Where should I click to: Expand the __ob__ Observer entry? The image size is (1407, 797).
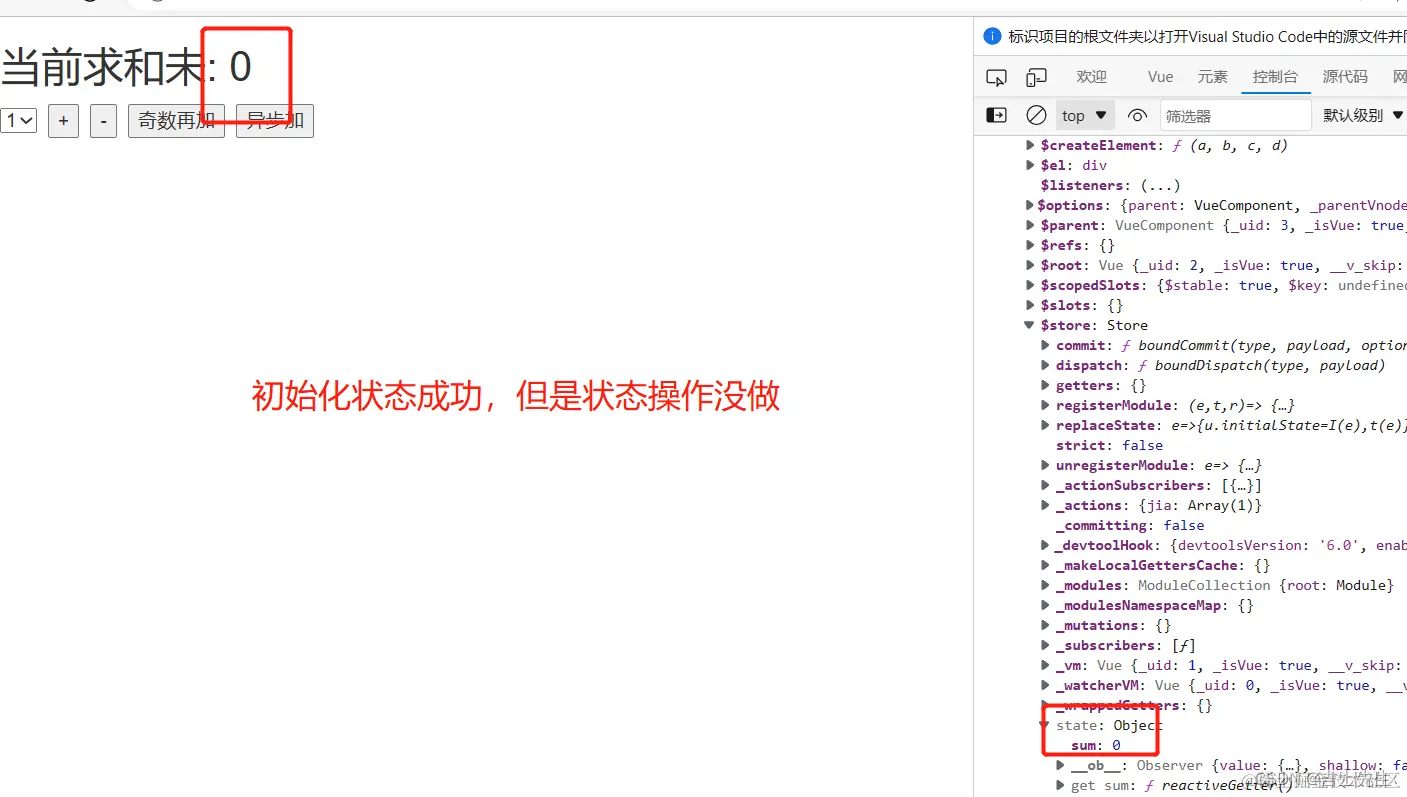[1061, 765]
